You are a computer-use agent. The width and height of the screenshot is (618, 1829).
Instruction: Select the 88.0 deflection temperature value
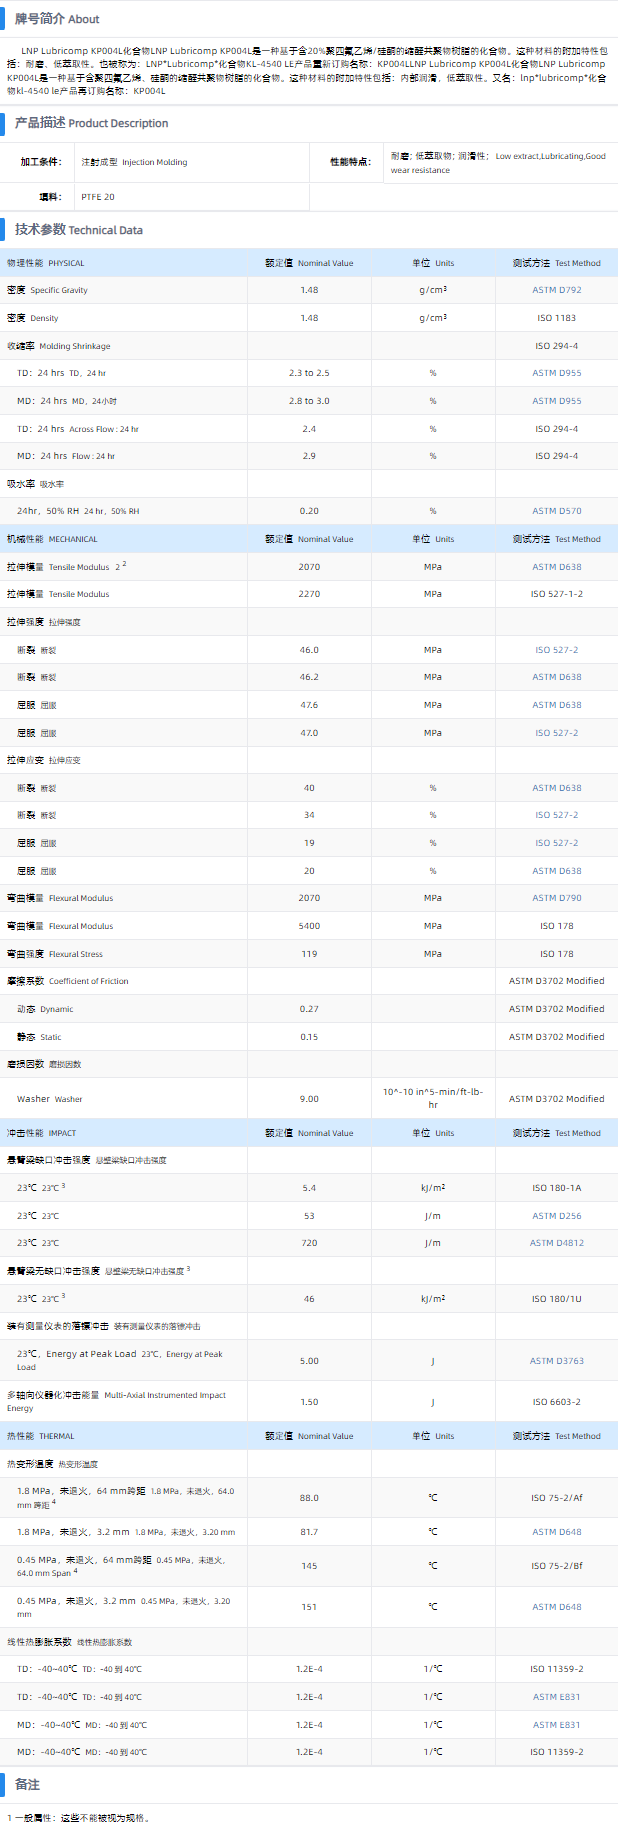[x=309, y=1498]
